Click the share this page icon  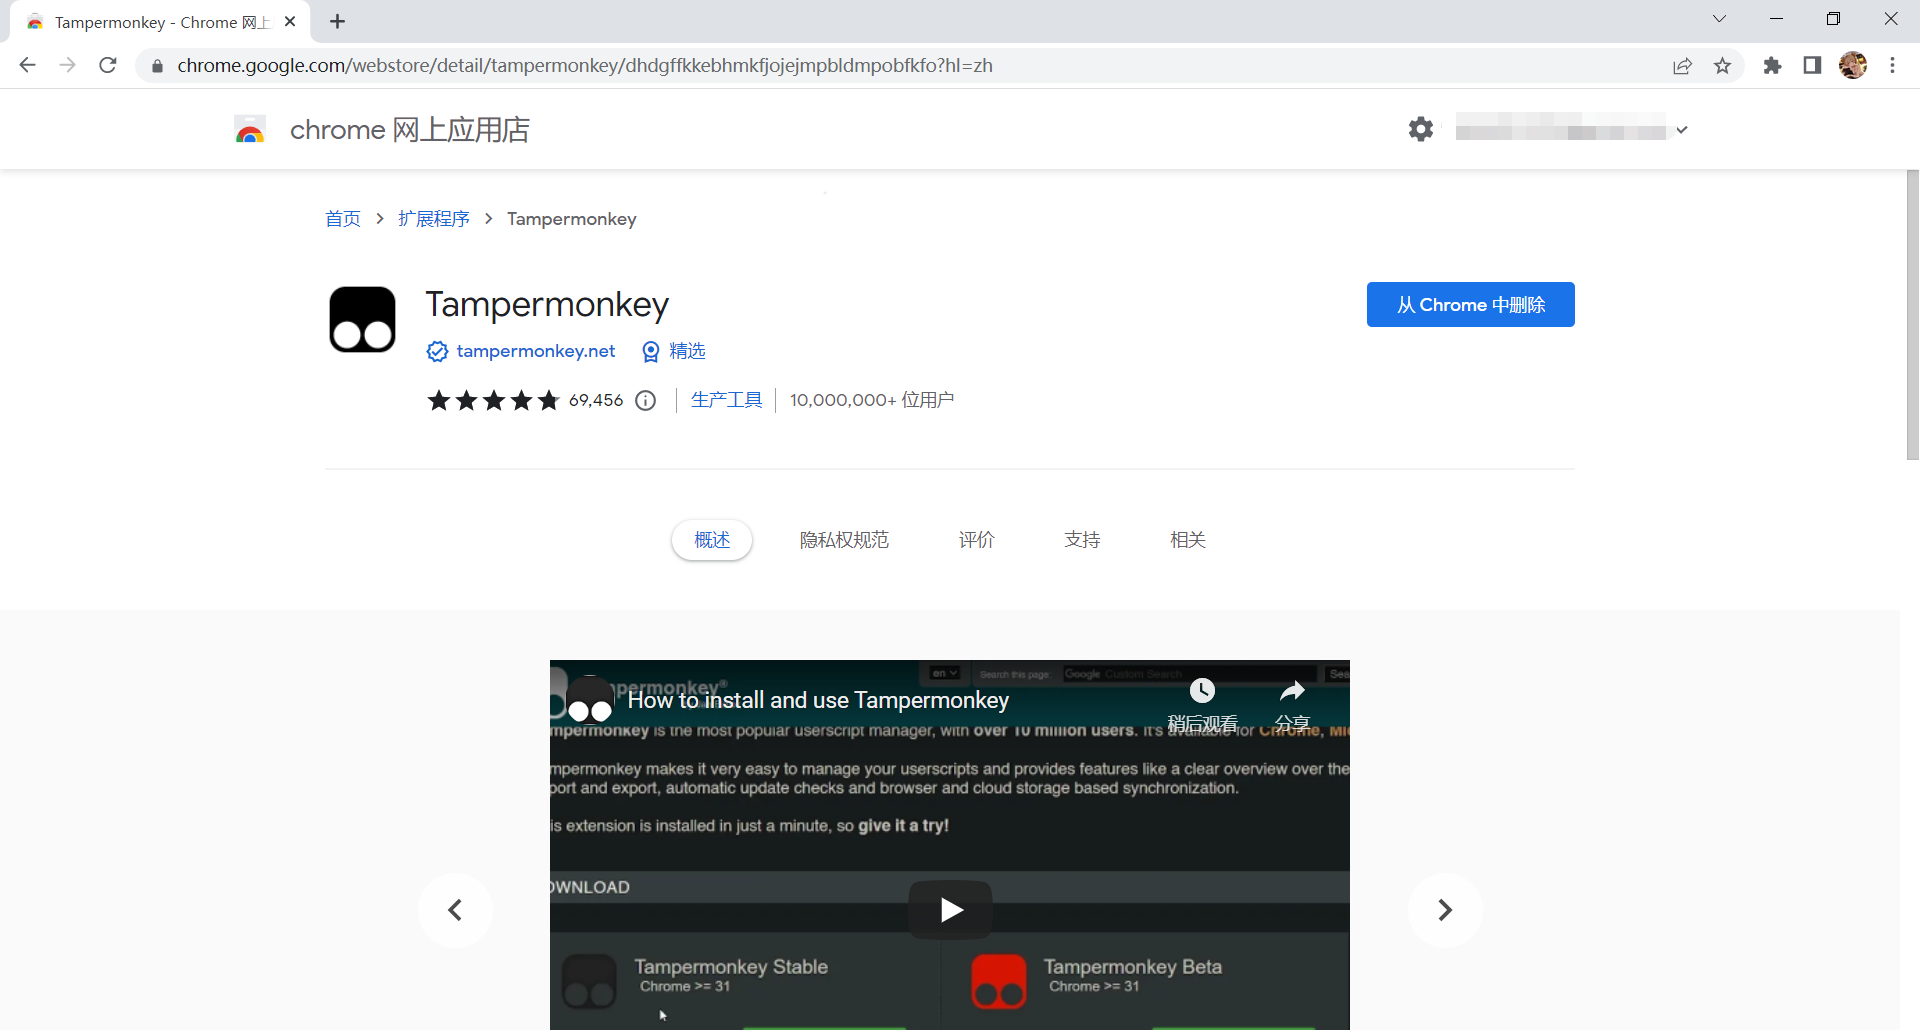pos(1682,66)
